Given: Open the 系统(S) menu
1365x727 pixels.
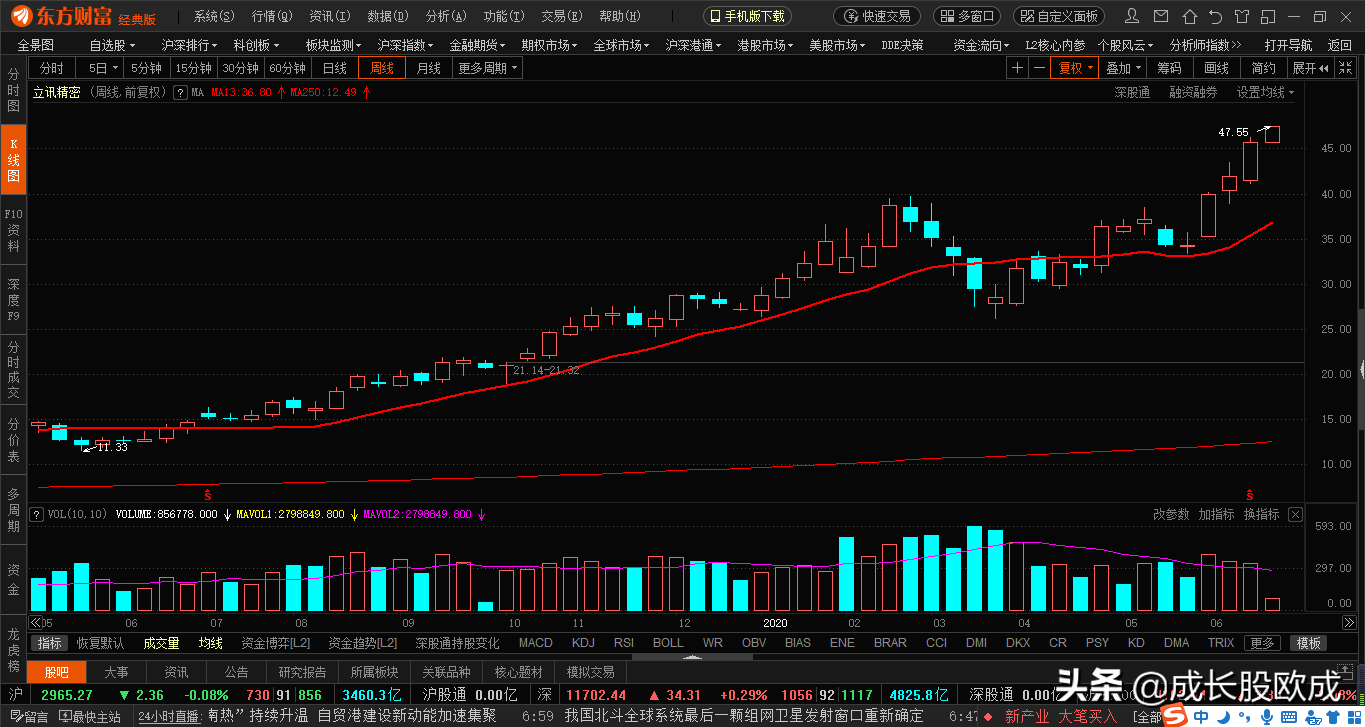Looking at the screenshot, I should pos(214,16).
